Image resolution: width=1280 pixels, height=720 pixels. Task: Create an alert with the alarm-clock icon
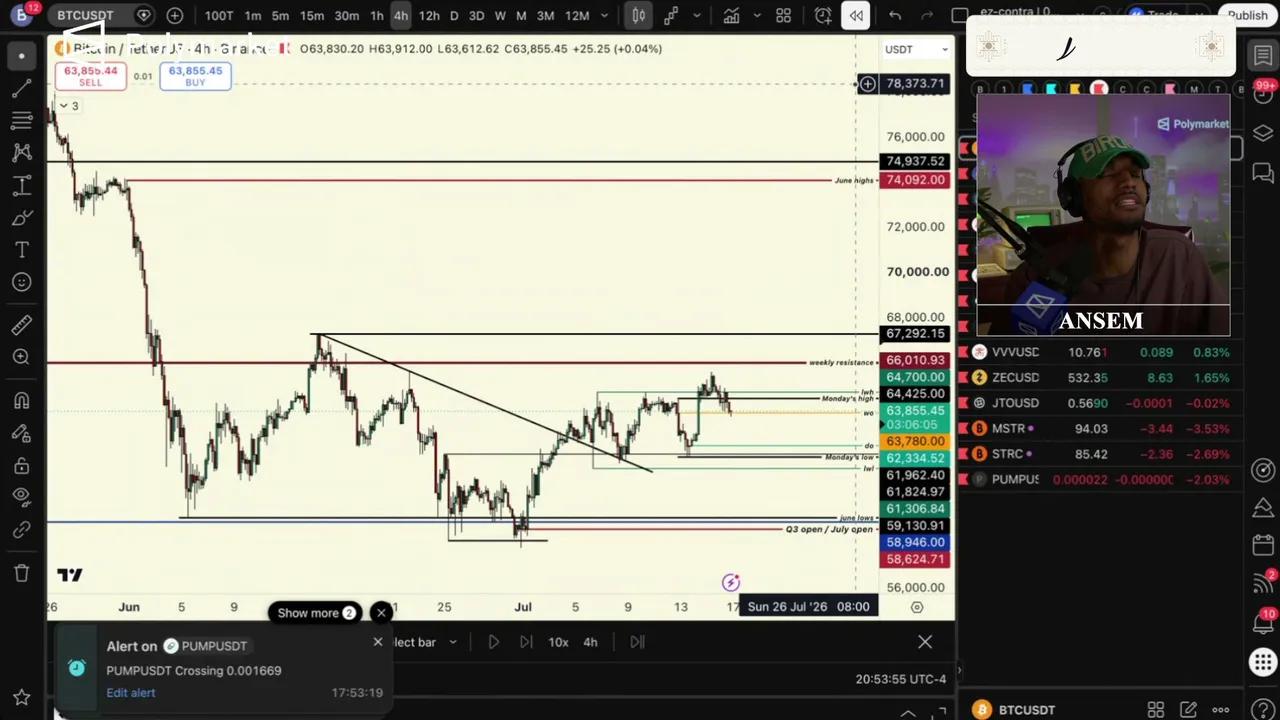(823, 15)
